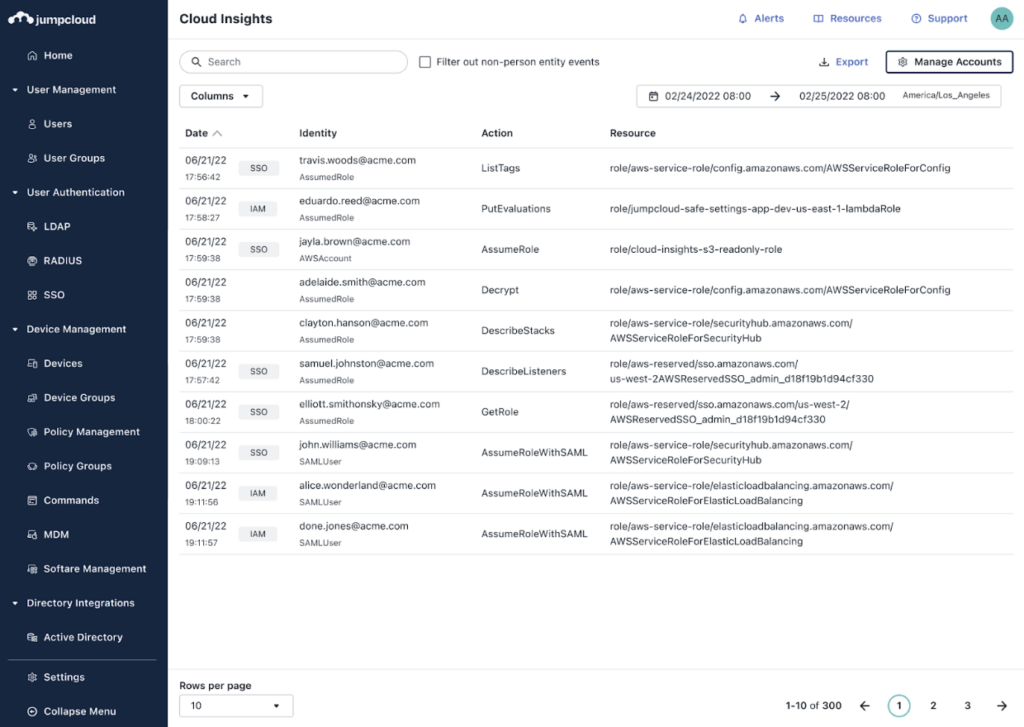This screenshot has width=1024, height=727.
Task: Open the Columns dropdown
Action: pyautogui.click(x=221, y=96)
